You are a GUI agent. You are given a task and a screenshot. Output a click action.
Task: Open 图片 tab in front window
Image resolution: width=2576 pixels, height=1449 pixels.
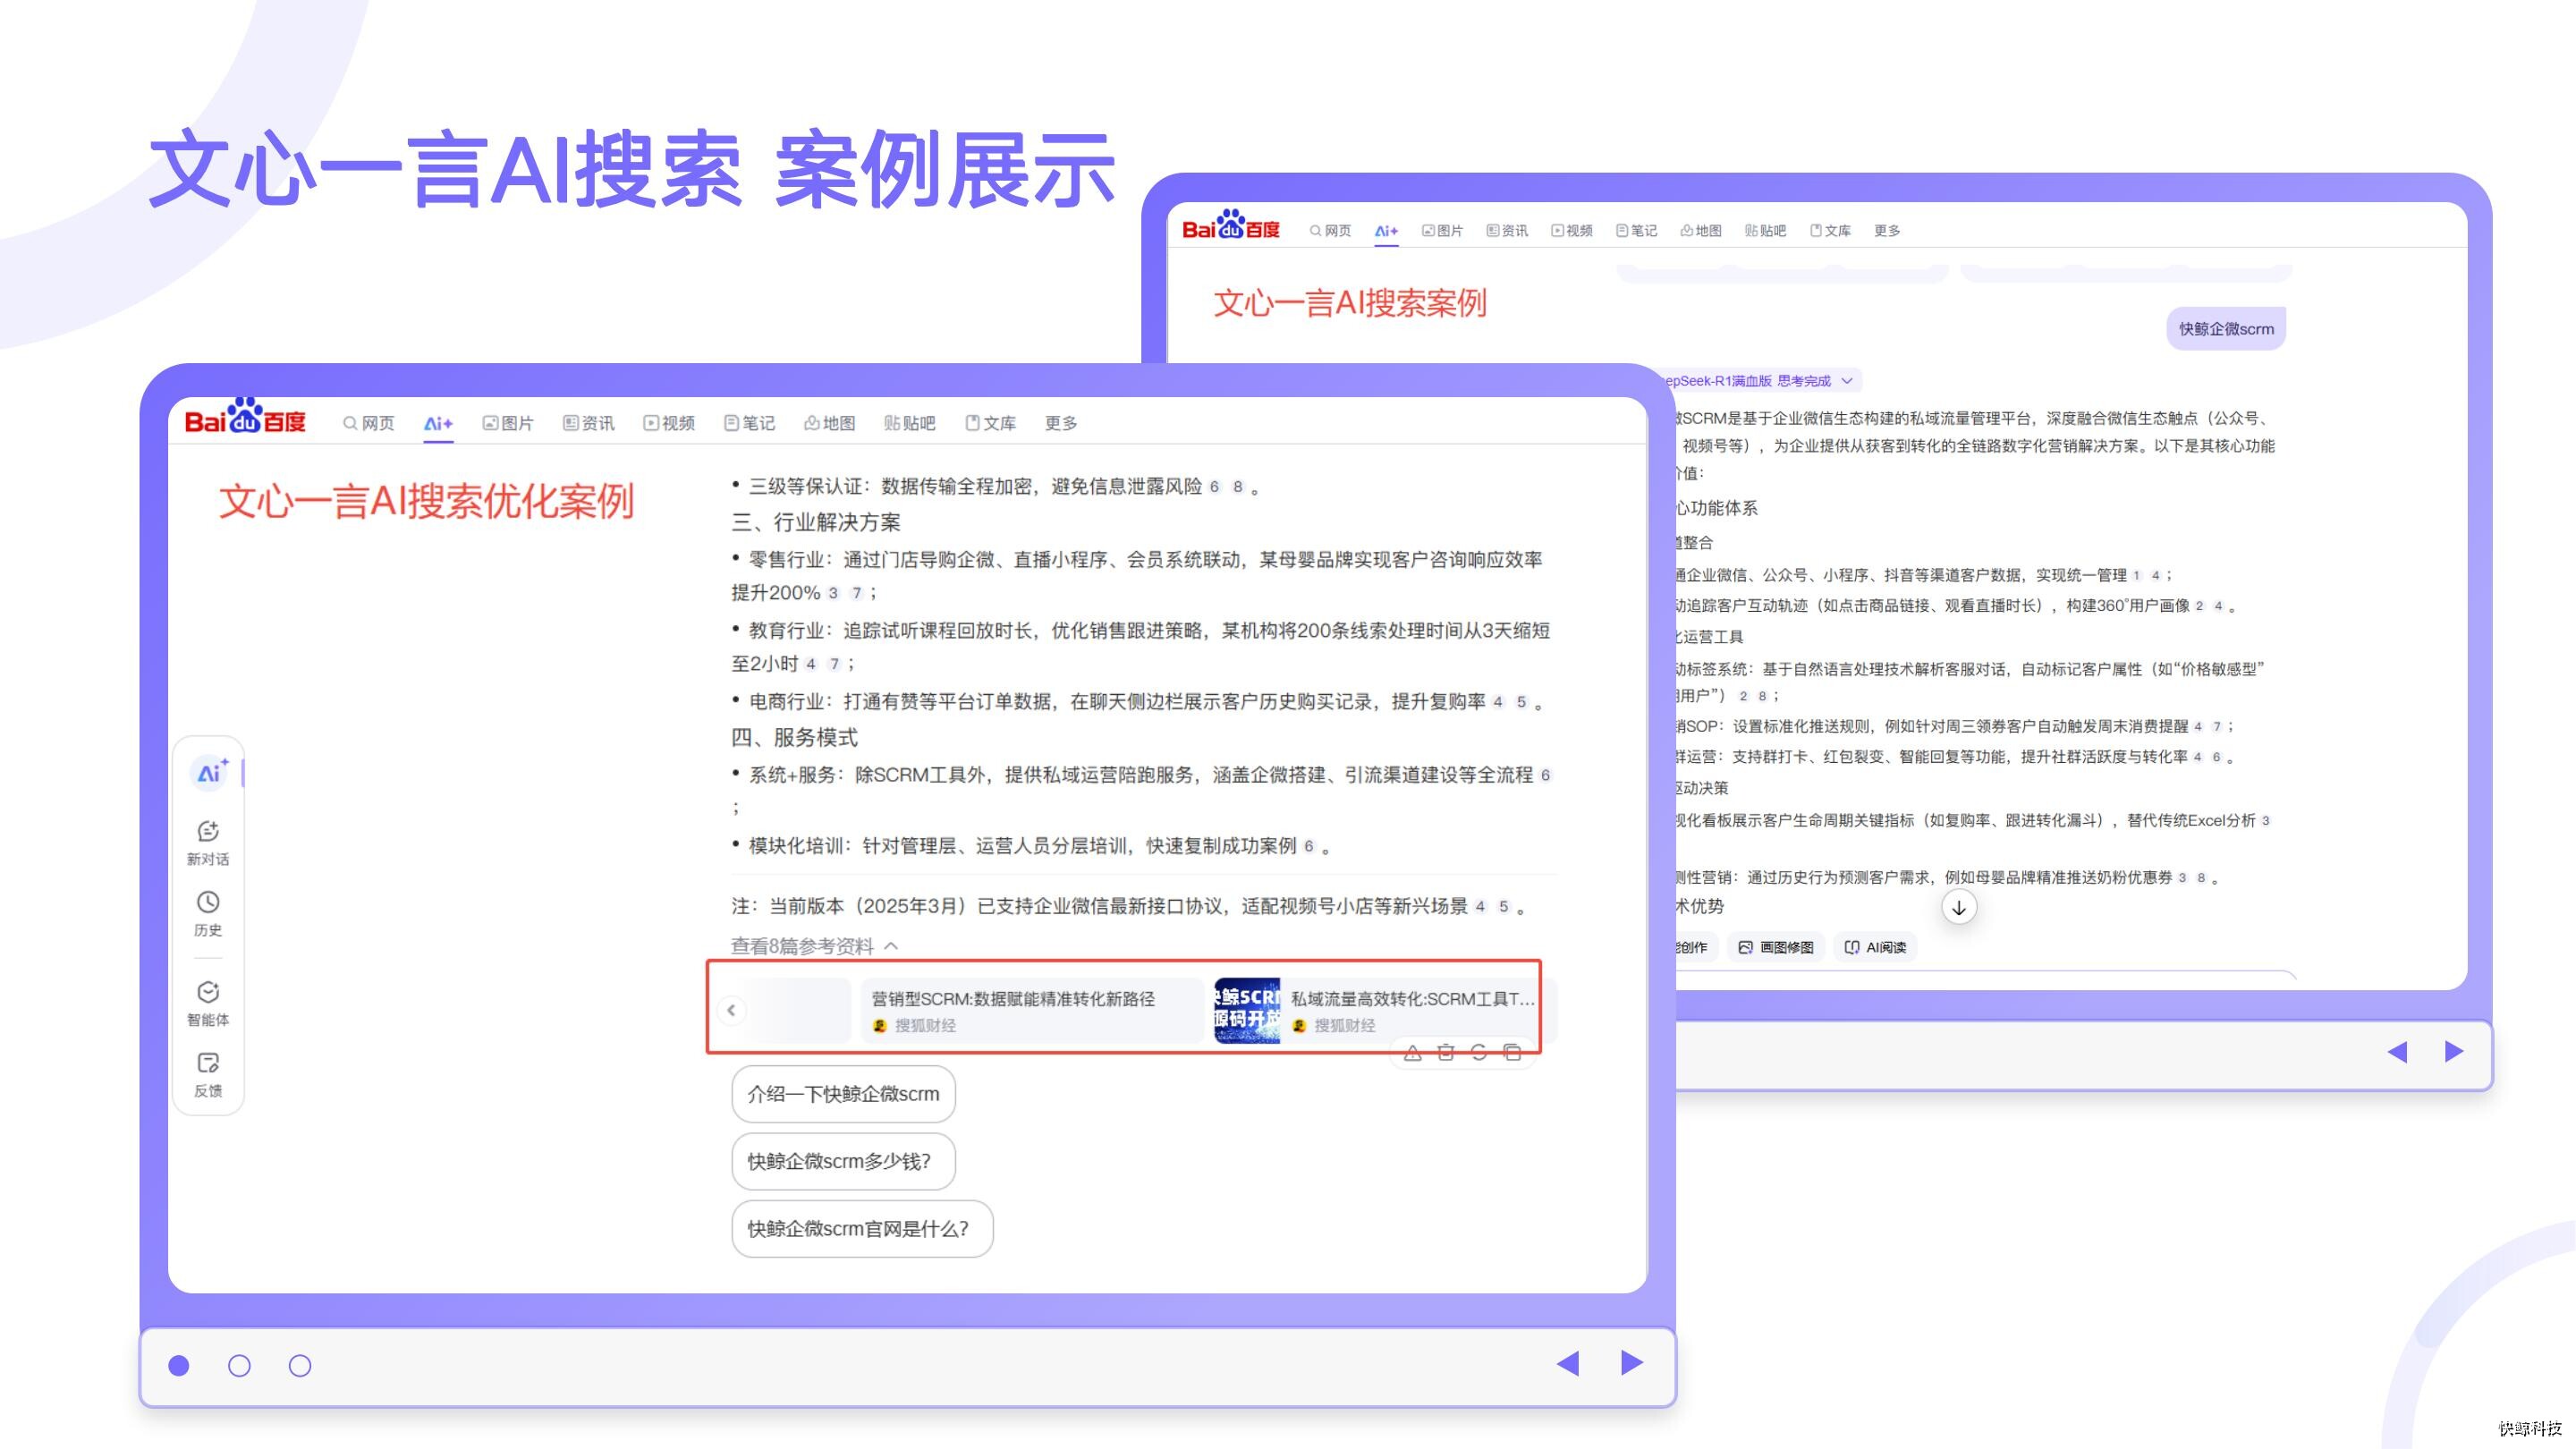[x=508, y=423]
